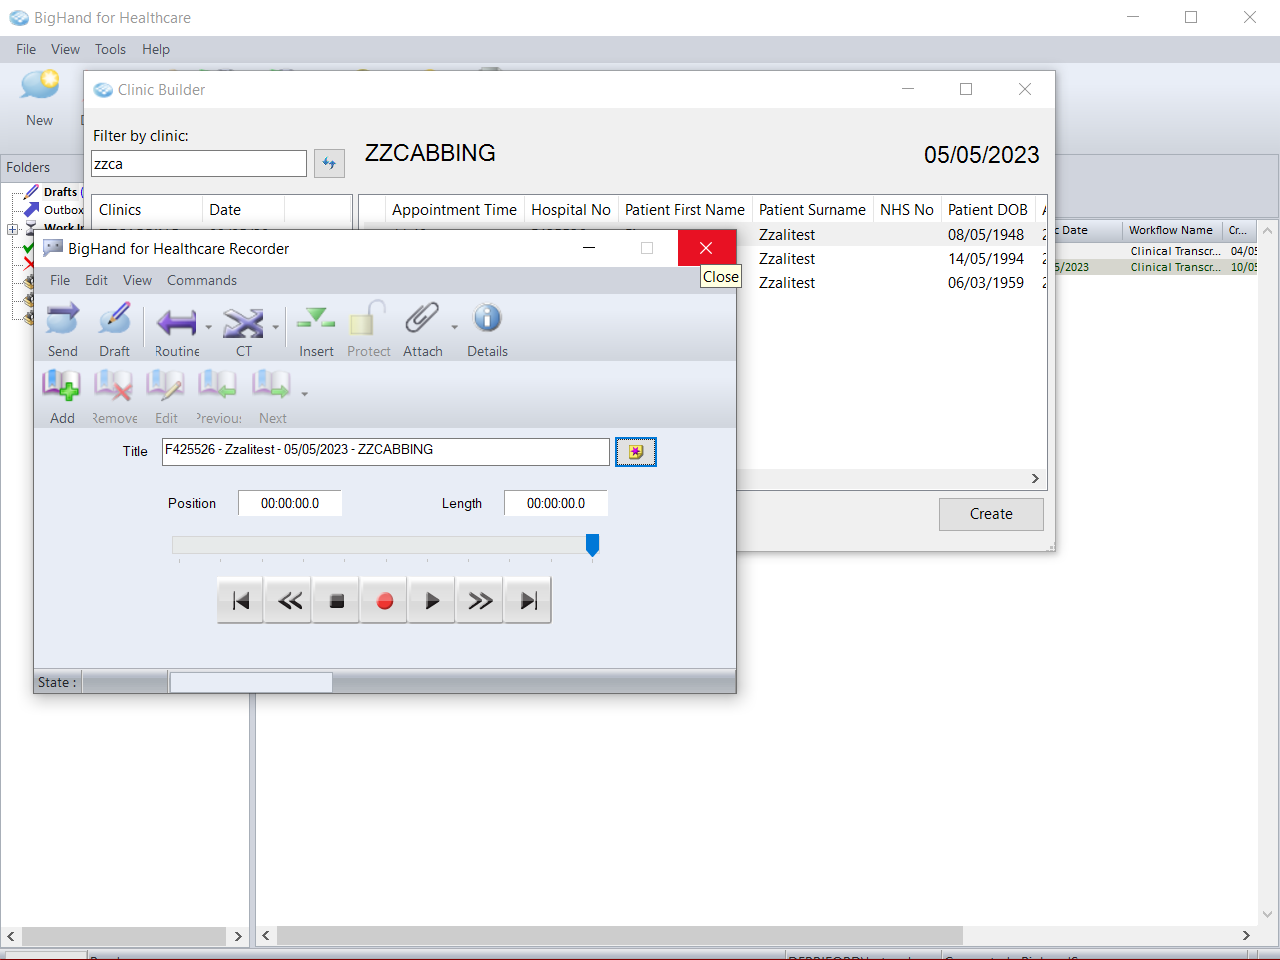Open main window Help menu
The width and height of the screenshot is (1280, 960).
tap(156, 49)
